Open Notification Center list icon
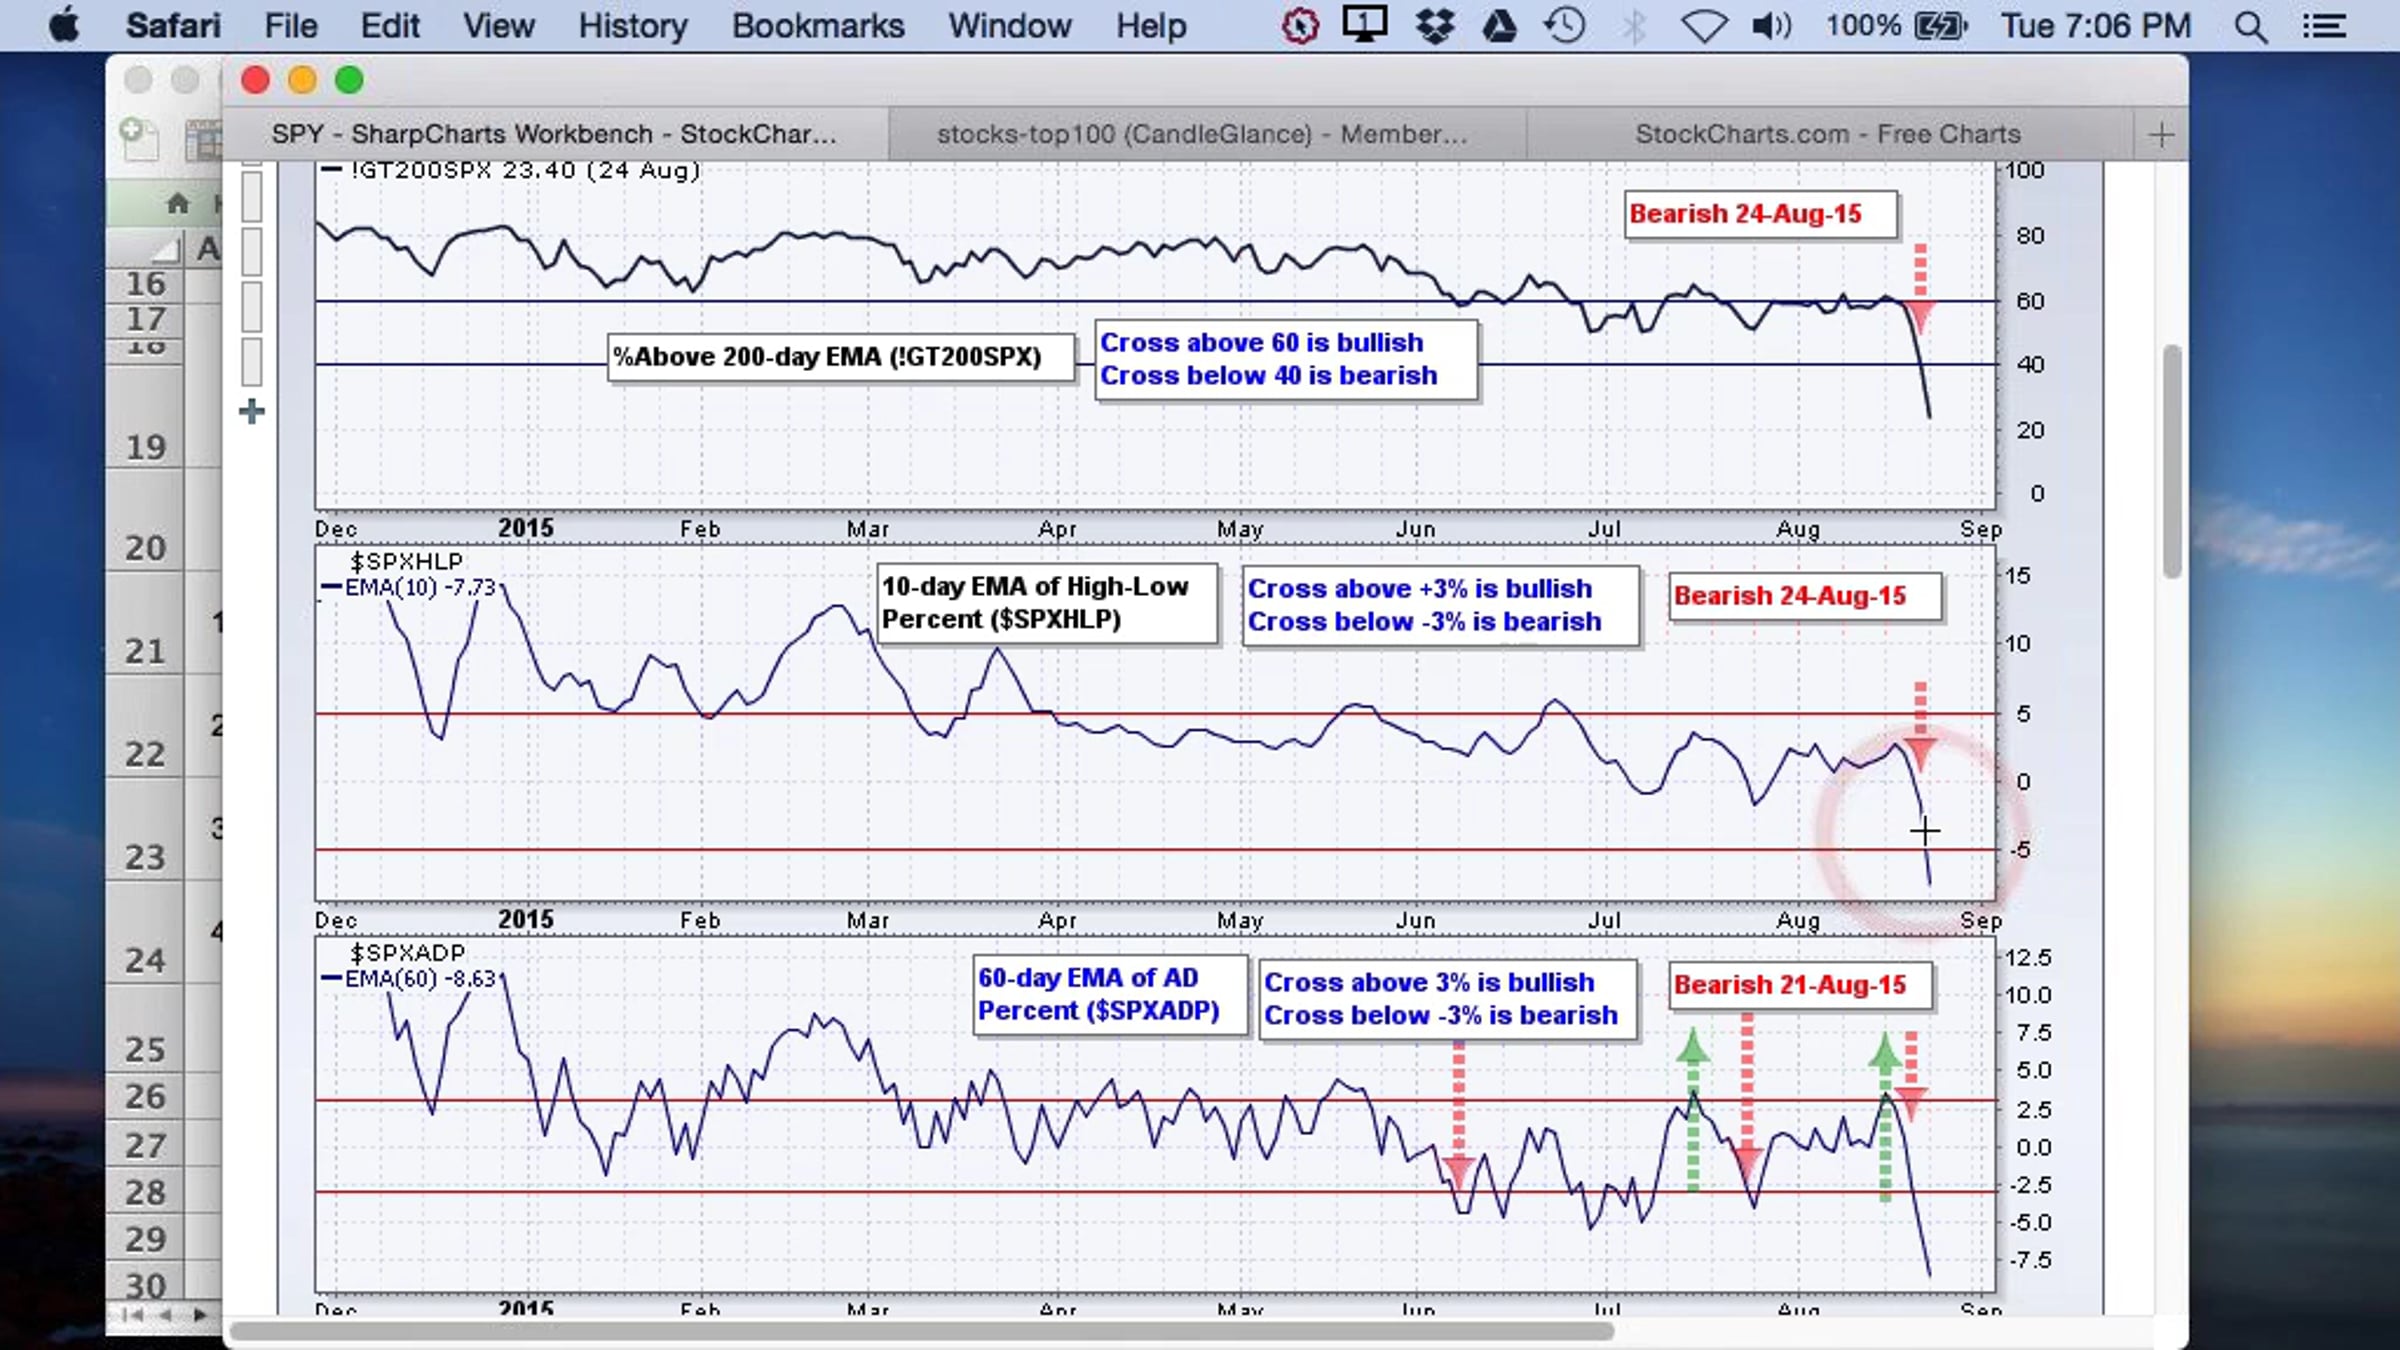Screen dimensions: 2400x1350 pos(2324,26)
